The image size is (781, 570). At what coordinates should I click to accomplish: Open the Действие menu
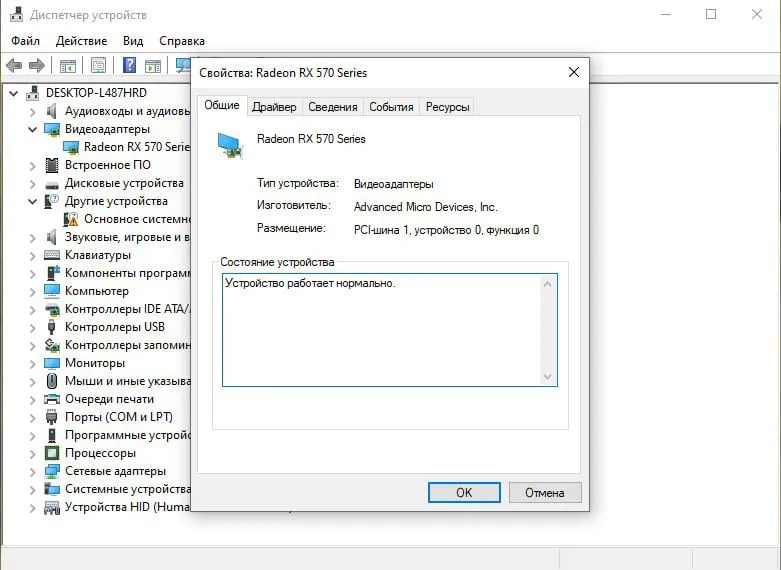81,41
